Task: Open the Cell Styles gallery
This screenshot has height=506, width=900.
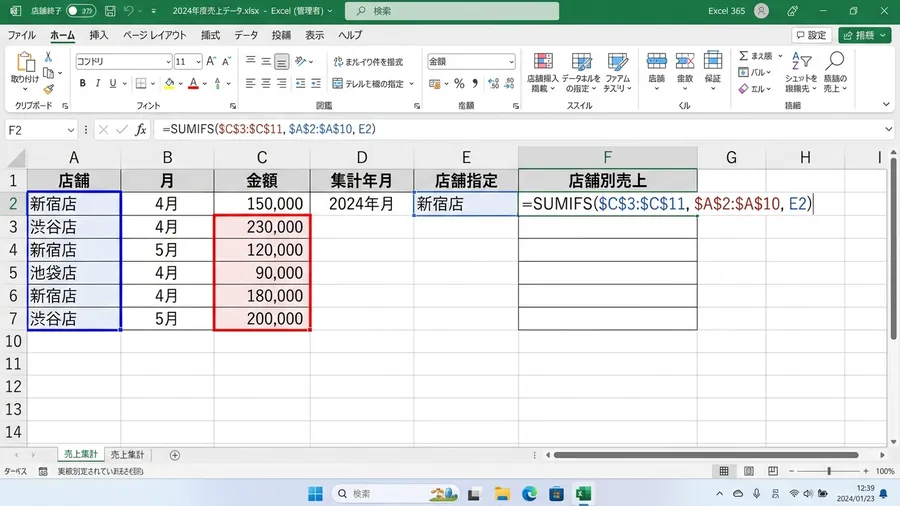Action: [618, 72]
